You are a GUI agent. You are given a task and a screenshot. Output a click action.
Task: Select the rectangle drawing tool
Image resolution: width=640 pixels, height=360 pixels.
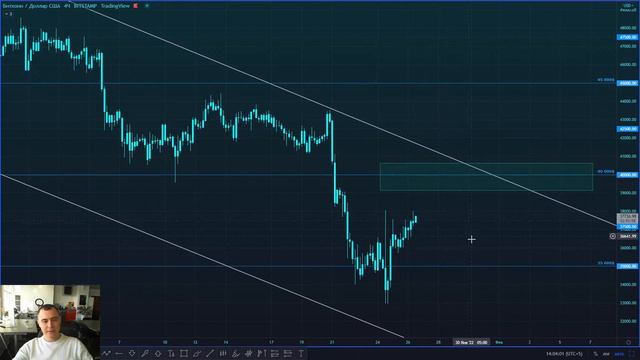click(x=184, y=353)
